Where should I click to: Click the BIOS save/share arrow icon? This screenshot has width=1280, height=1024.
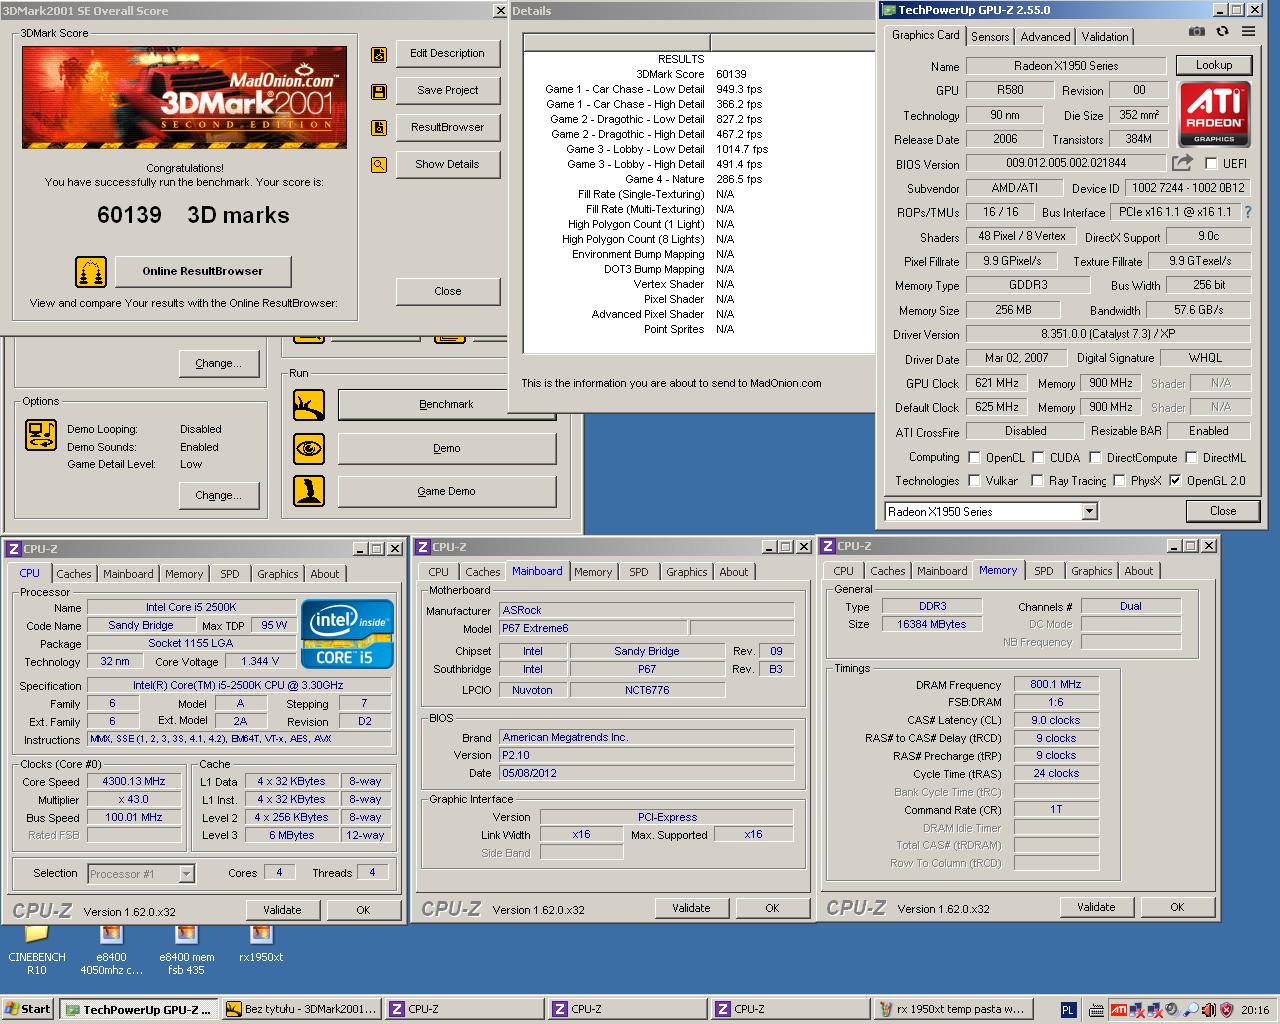[1183, 163]
